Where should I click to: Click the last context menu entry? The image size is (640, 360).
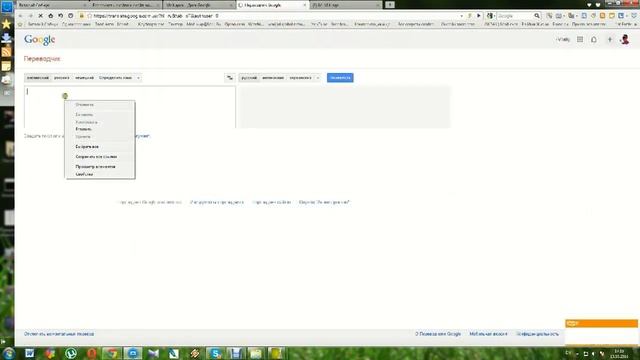click(84, 174)
